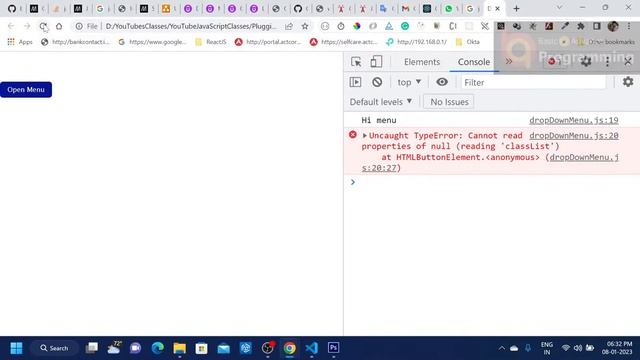The image size is (640, 360).
Task: Open the Okta bookmarks folder
Action: point(468,42)
